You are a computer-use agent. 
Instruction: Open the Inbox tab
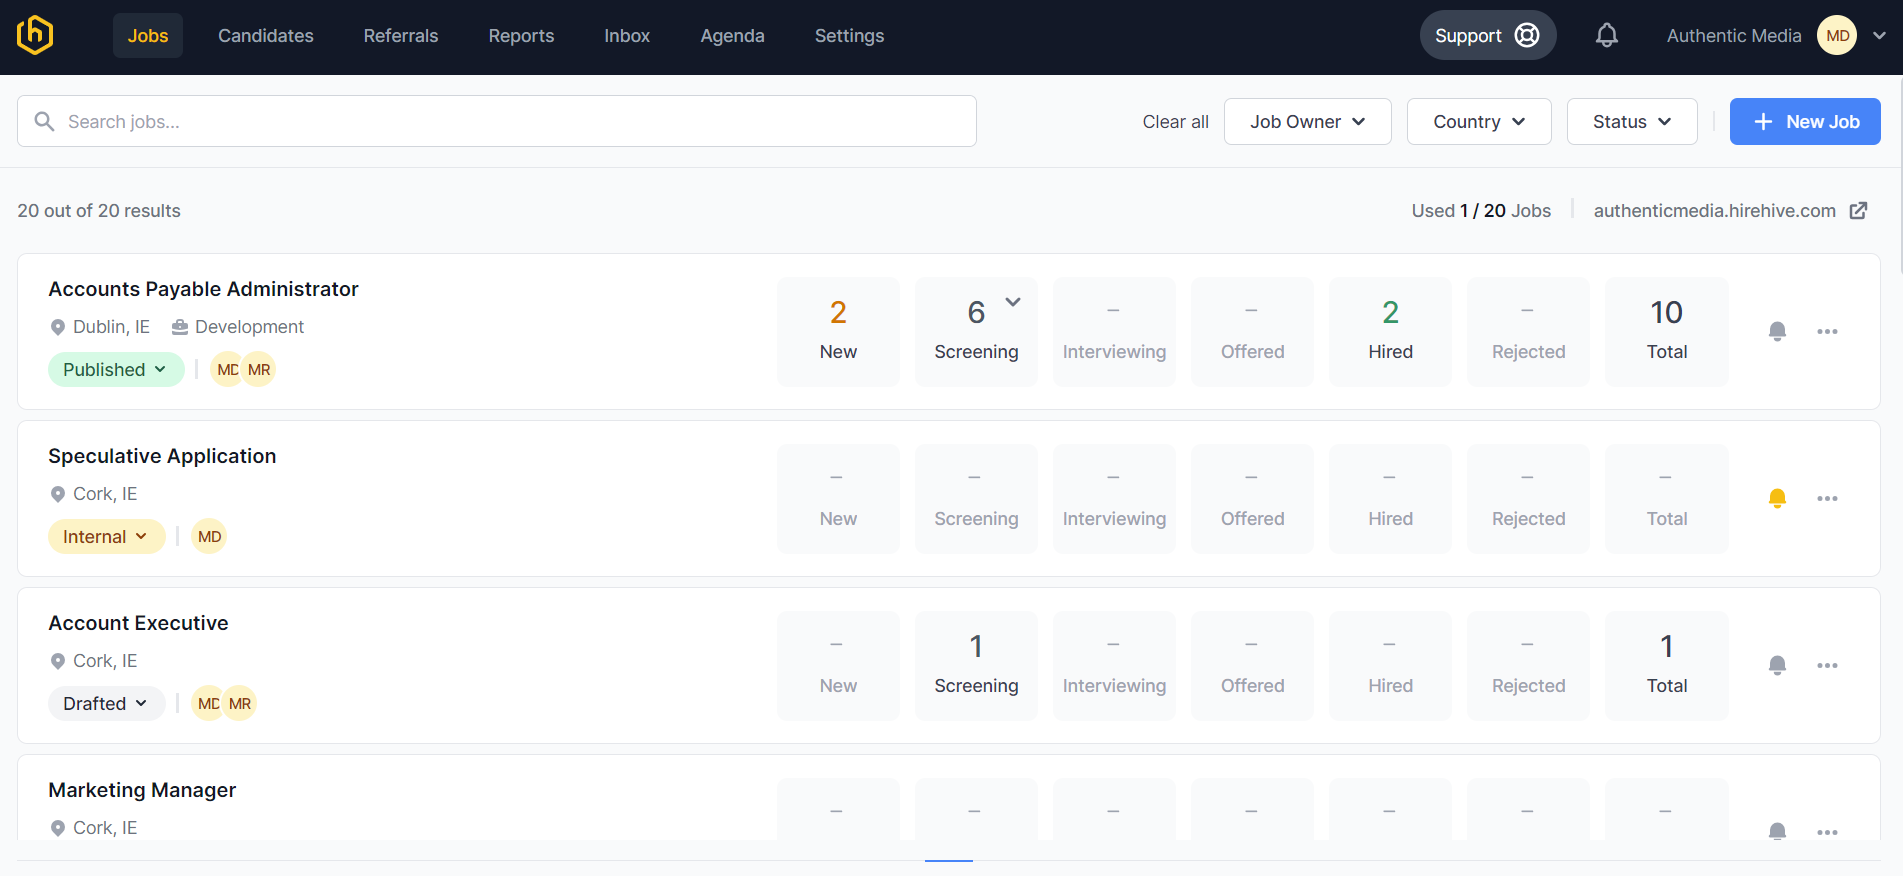pos(627,36)
